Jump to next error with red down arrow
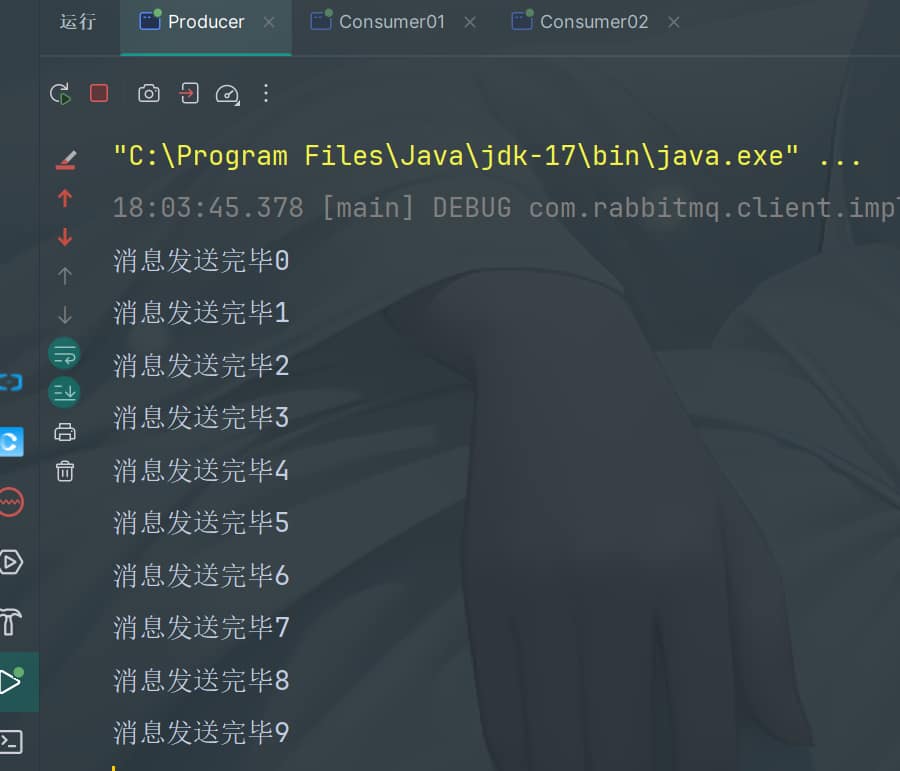The width and height of the screenshot is (900, 771). [65, 237]
